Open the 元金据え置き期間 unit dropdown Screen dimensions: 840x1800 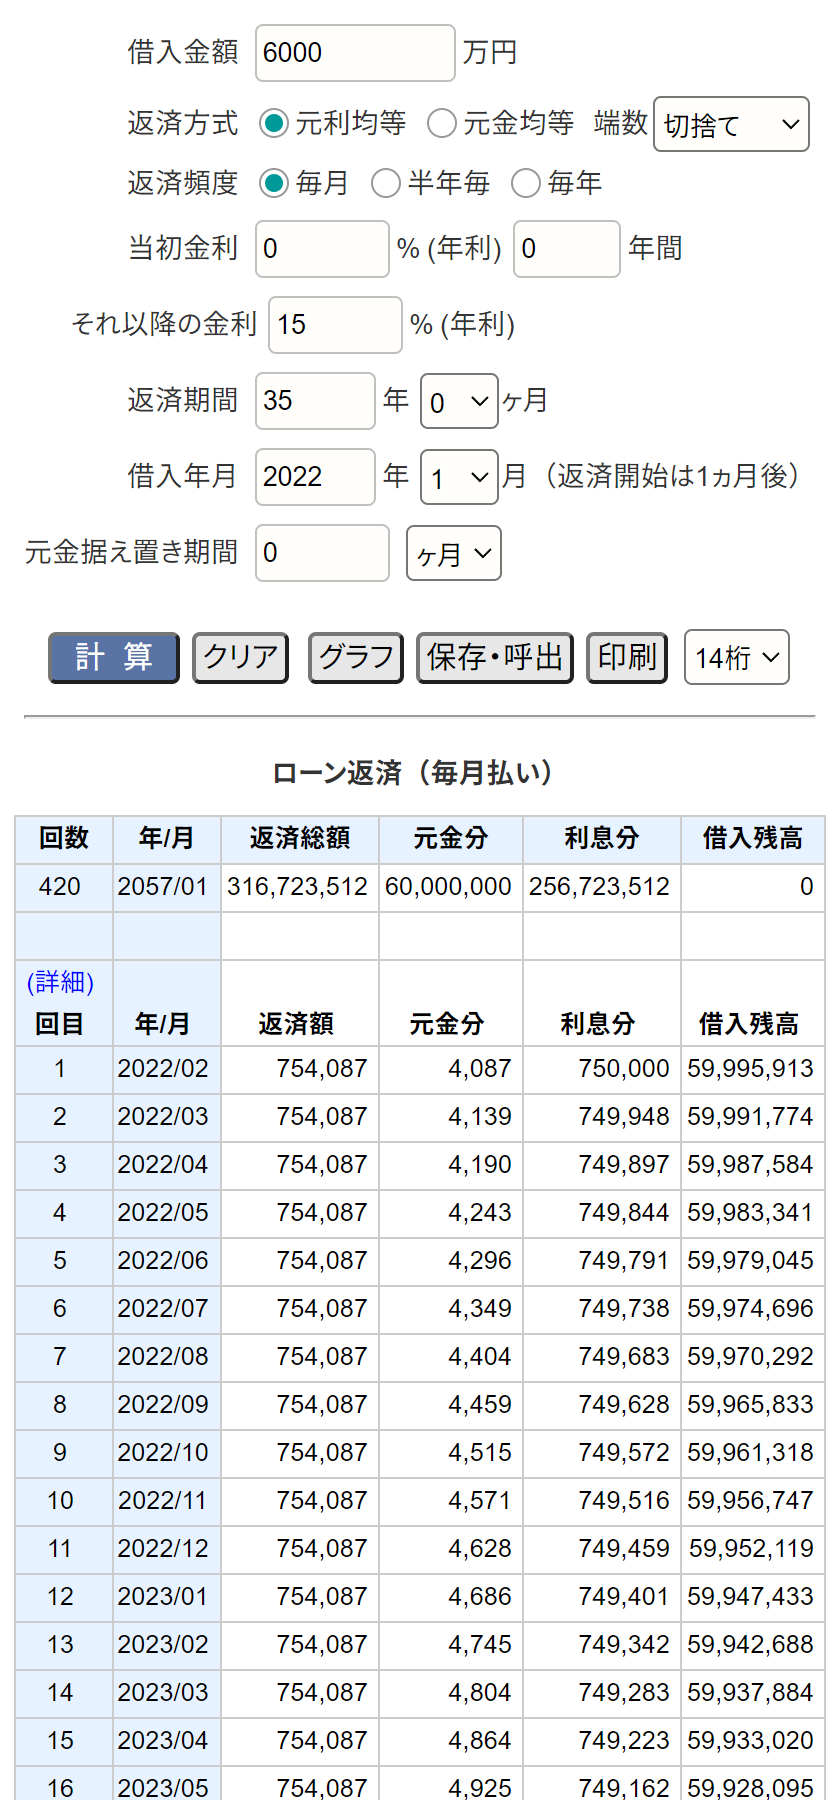[453, 554]
